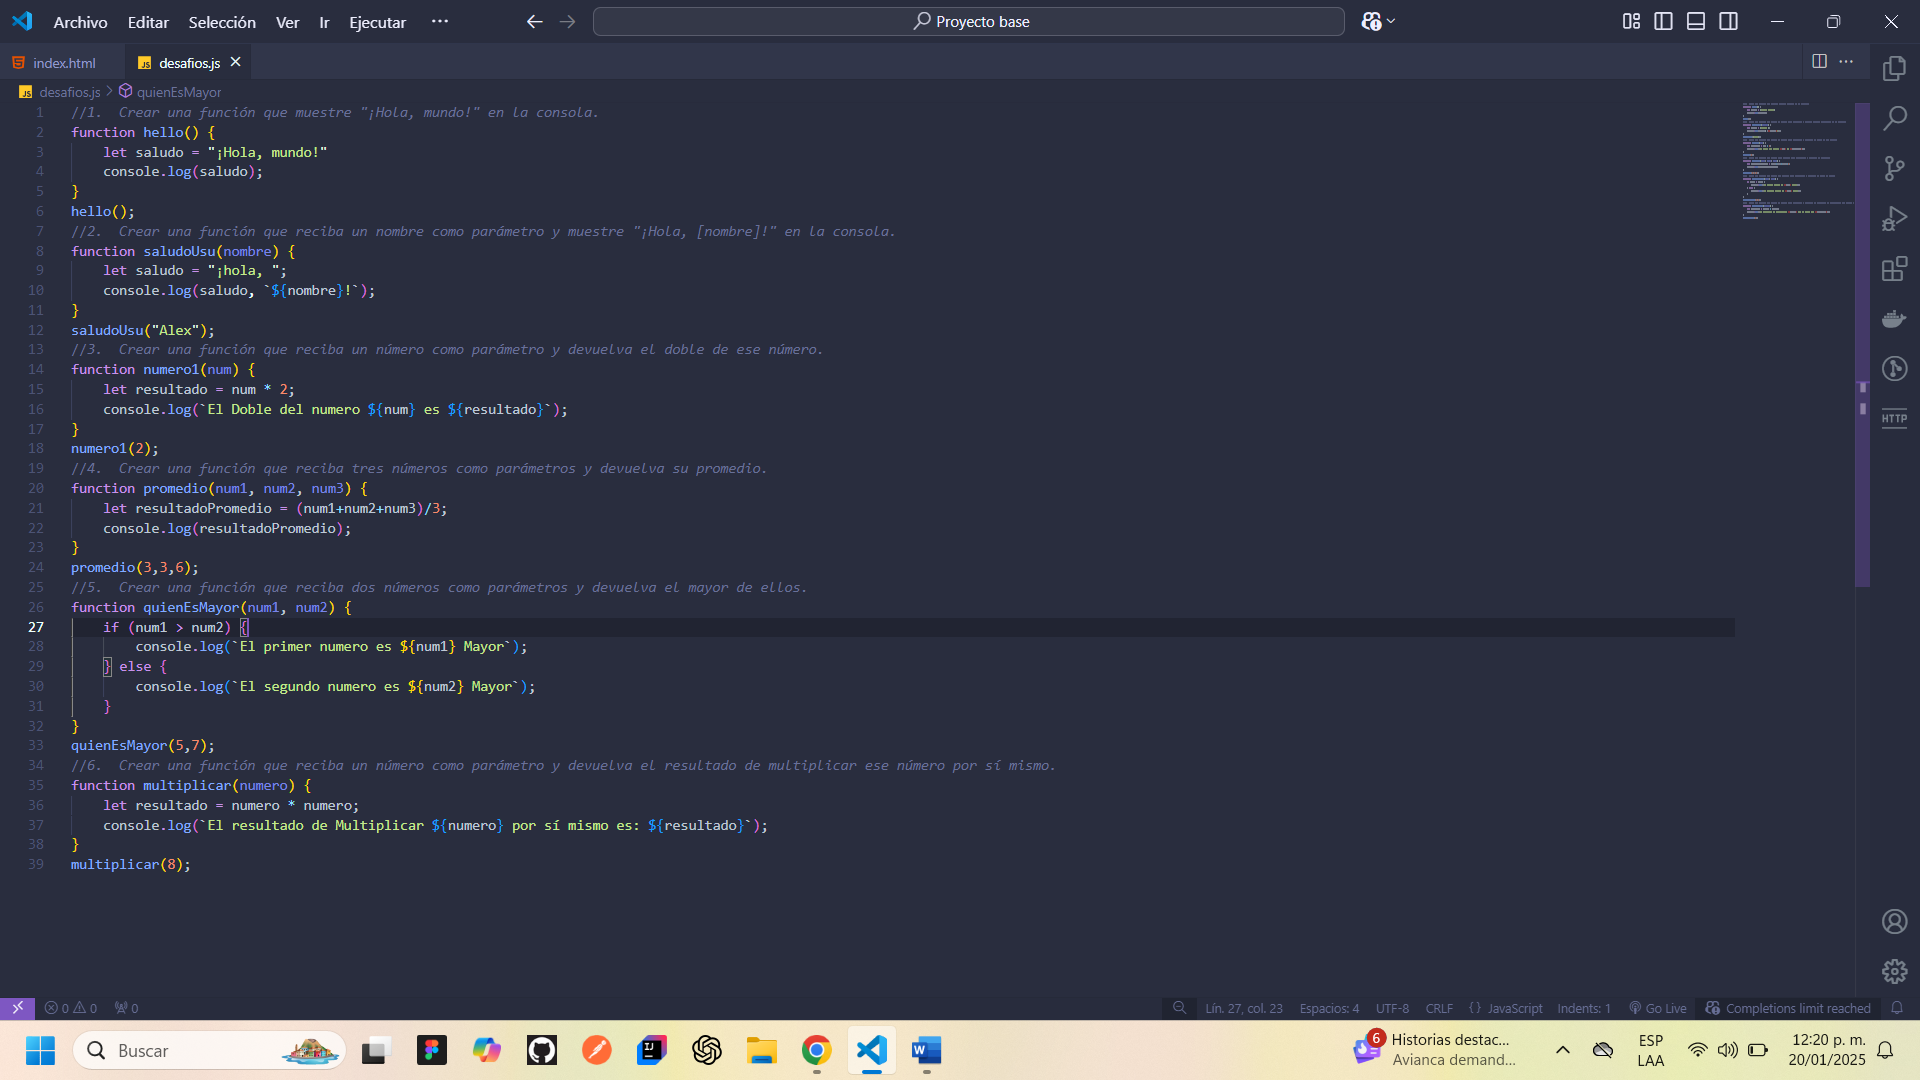Viewport: 1920px width, 1080px height.
Task: Open the Extensions view
Action: [x=1894, y=268]
